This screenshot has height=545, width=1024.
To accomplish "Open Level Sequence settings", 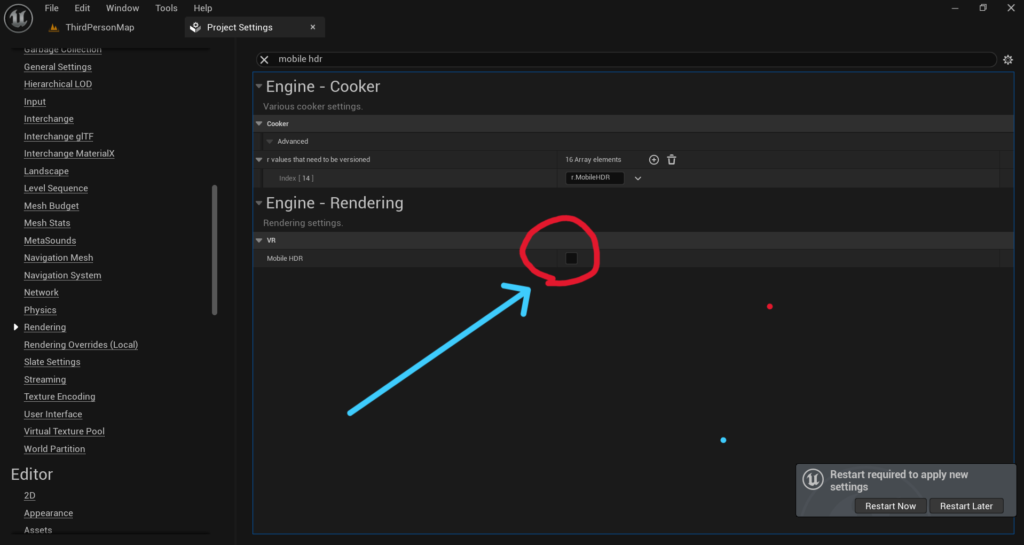I will 56,188.
